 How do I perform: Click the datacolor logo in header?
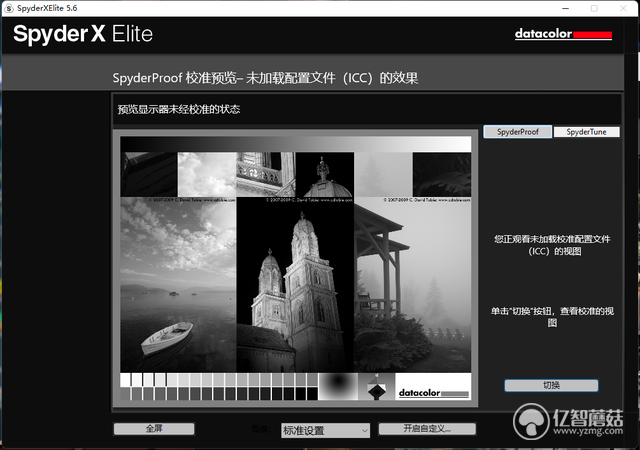563,34
